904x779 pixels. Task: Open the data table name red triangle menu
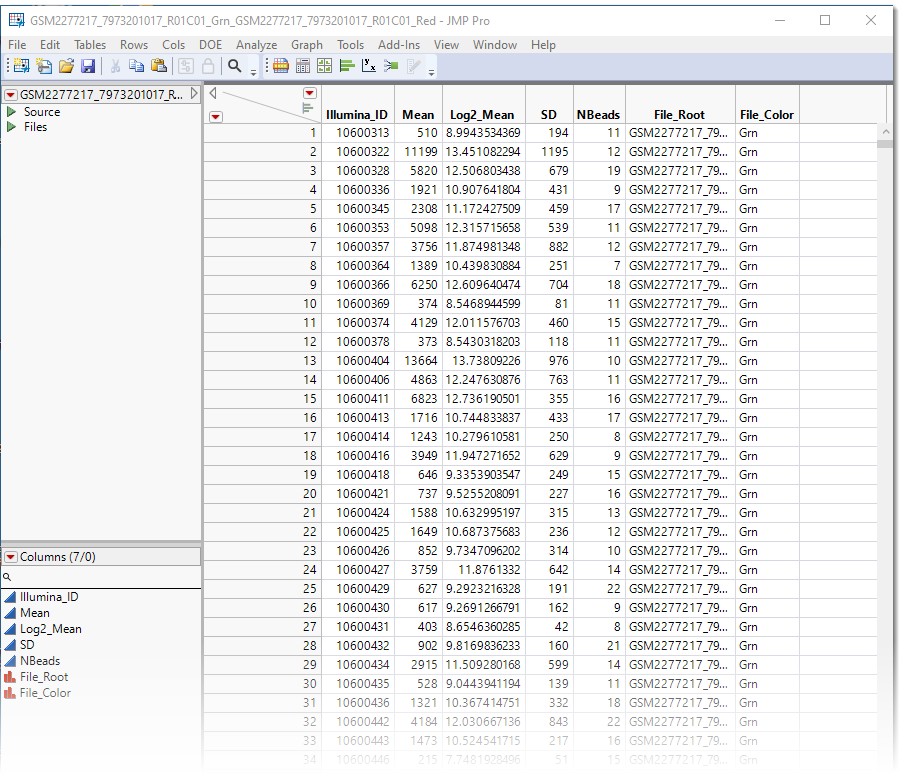click(x=11, y=95)
